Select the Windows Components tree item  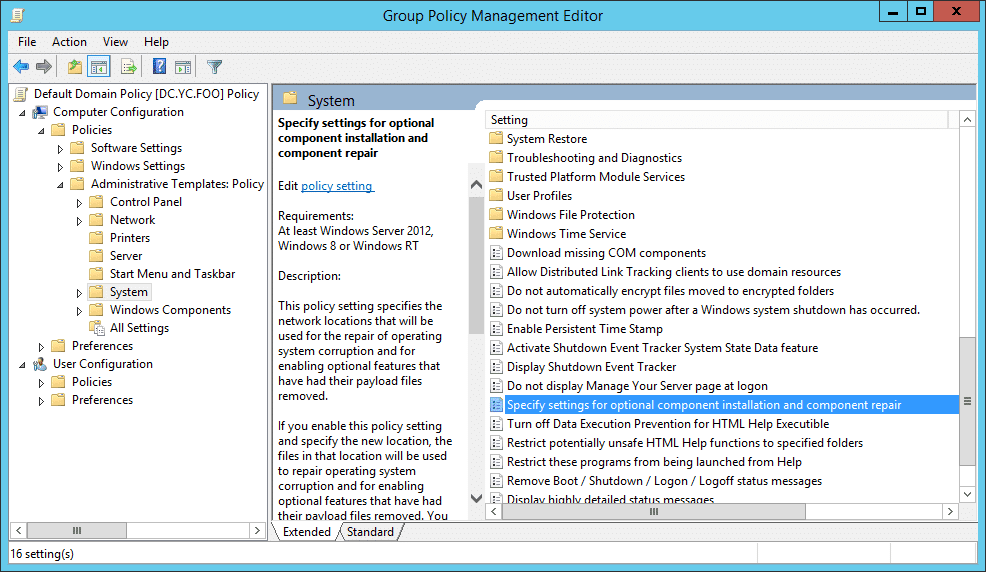coord(170,310)
